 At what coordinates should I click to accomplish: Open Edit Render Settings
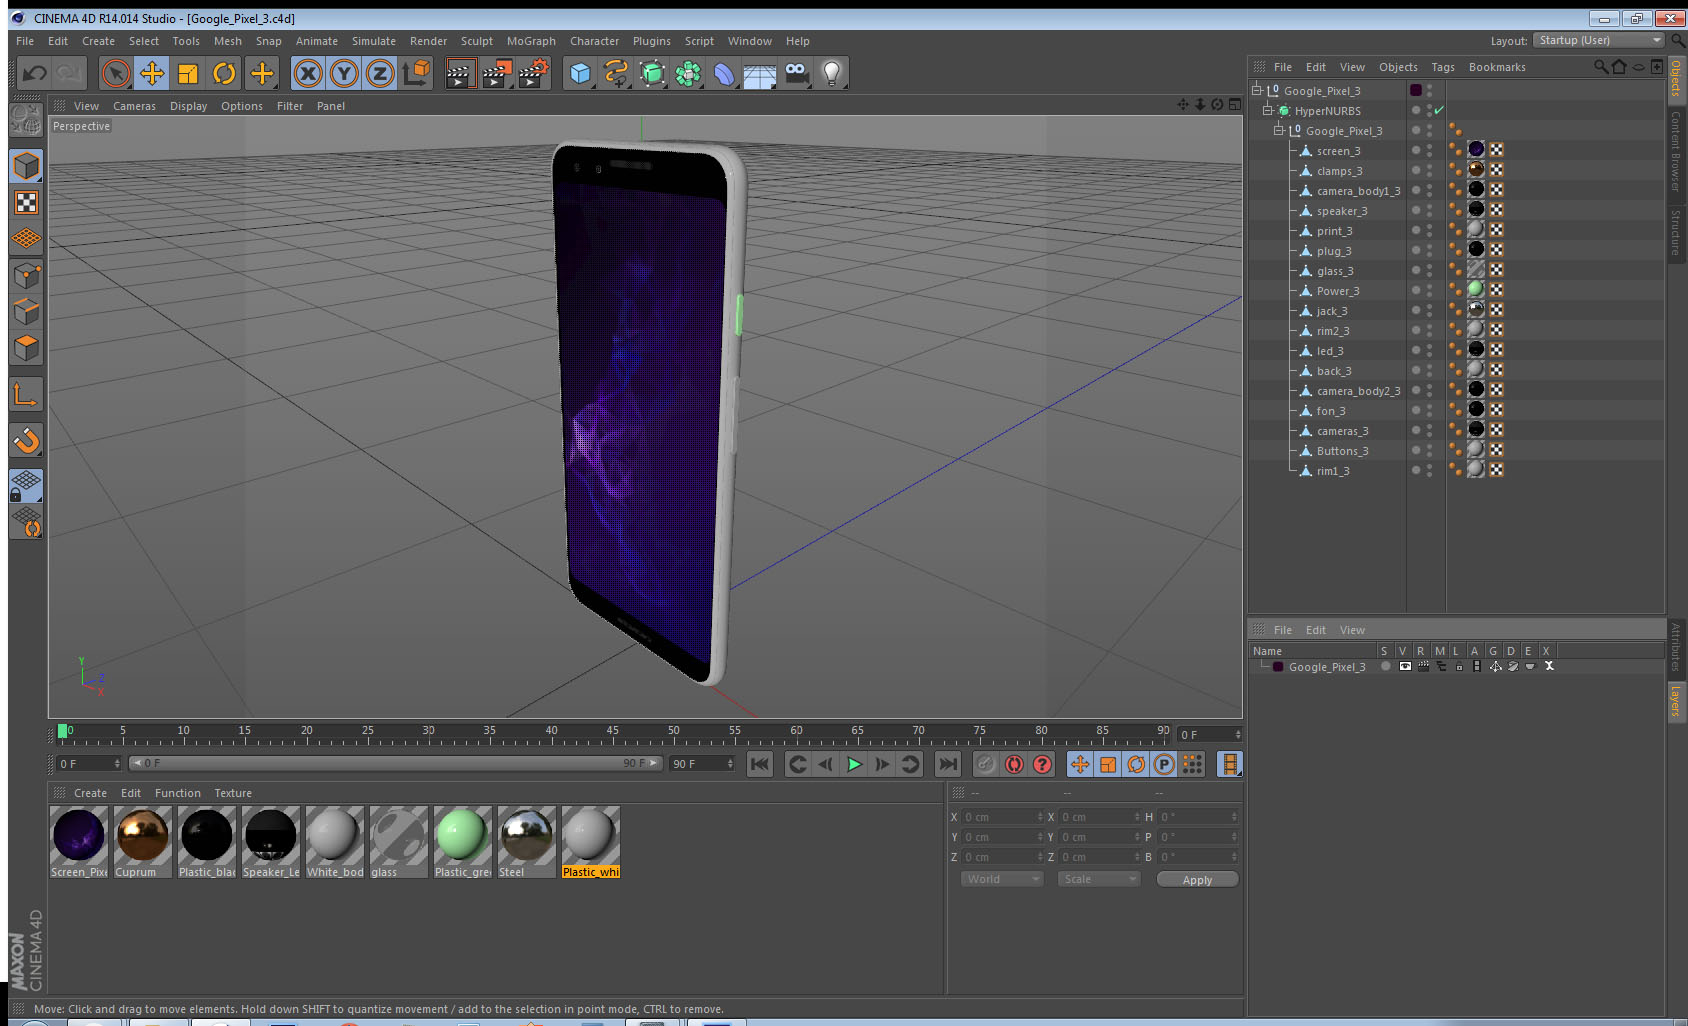point(534,73)
